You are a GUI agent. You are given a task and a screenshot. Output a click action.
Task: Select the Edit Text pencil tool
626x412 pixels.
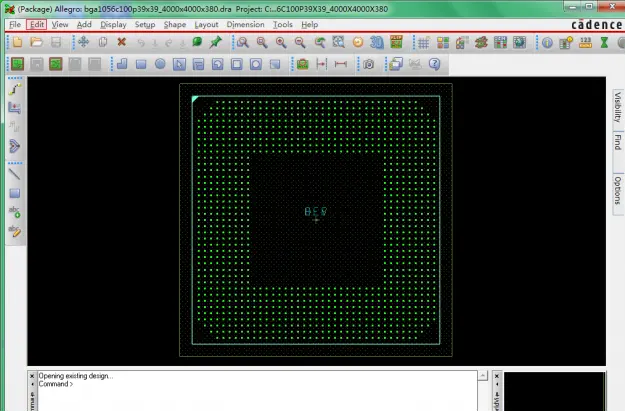15,231
